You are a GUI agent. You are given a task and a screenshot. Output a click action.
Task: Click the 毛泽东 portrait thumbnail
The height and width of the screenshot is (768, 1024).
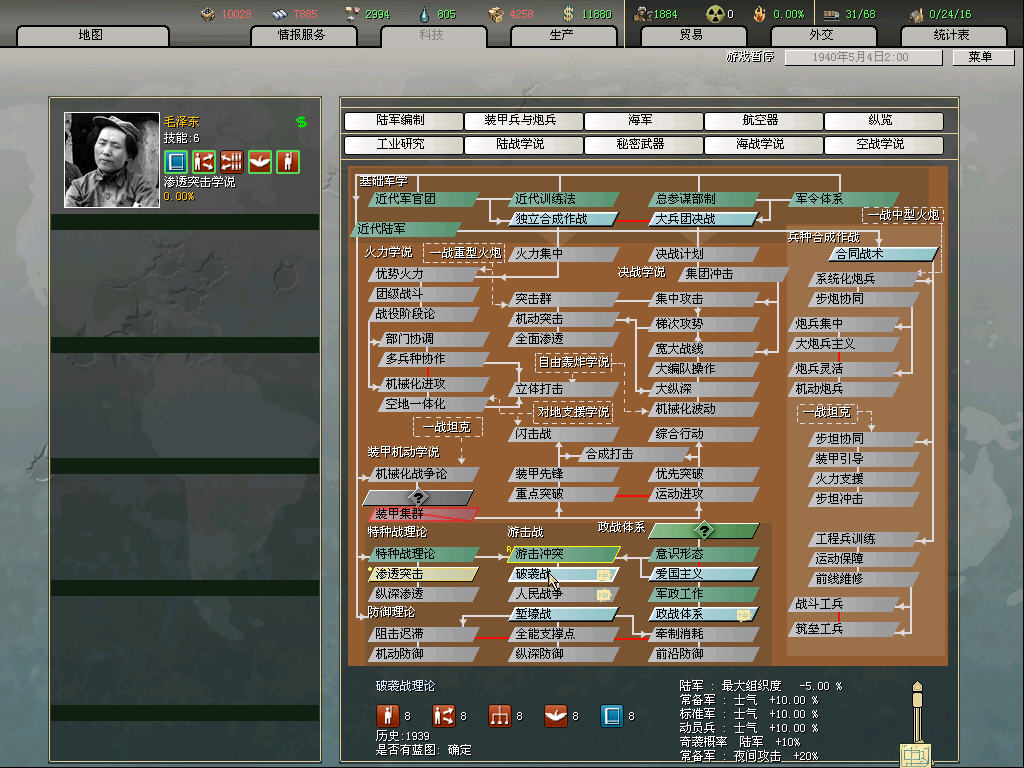[x=112, y=160]
